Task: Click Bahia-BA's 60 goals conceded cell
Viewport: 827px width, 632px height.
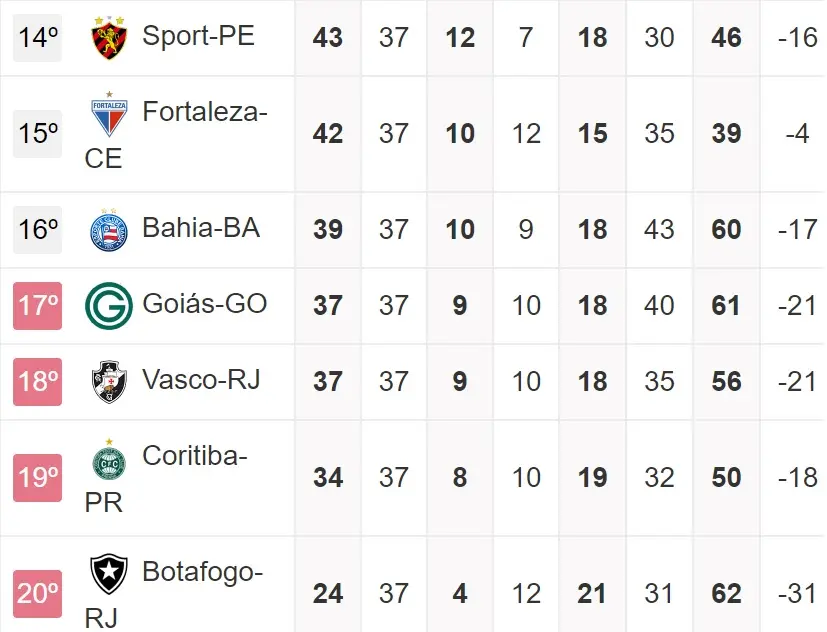Action: [726, 230]
